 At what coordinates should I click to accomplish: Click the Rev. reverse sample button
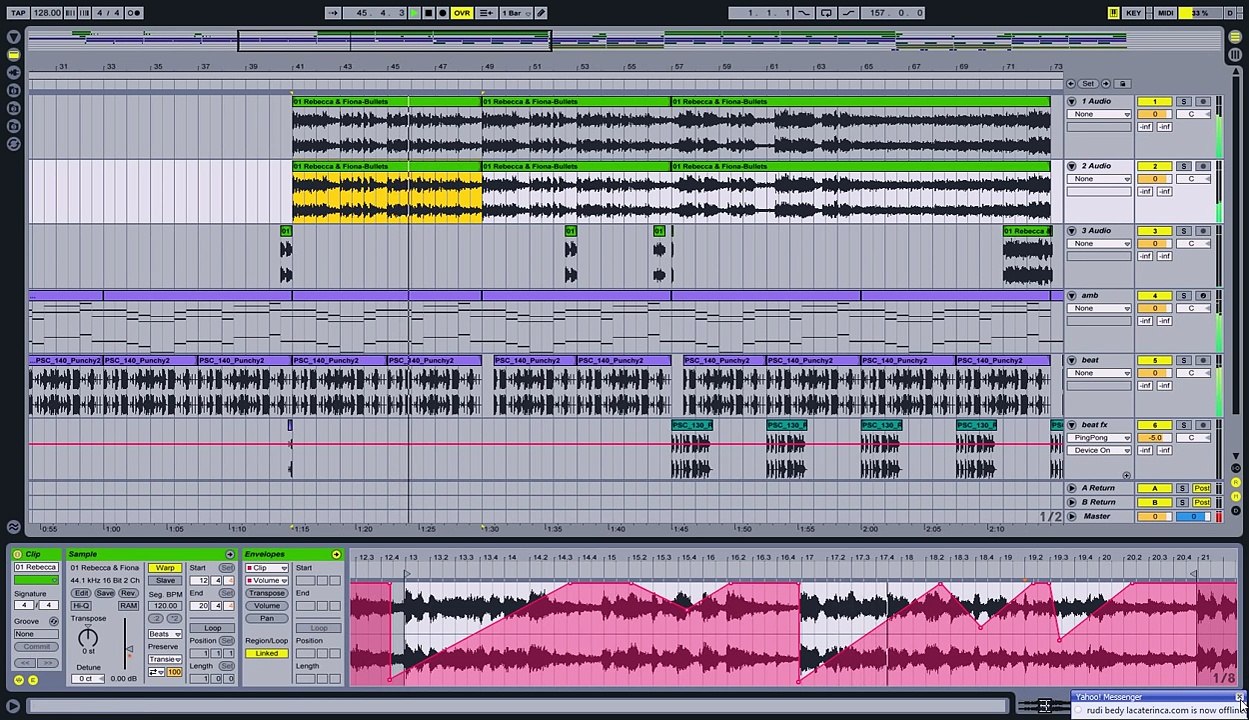tap(128, 593)
